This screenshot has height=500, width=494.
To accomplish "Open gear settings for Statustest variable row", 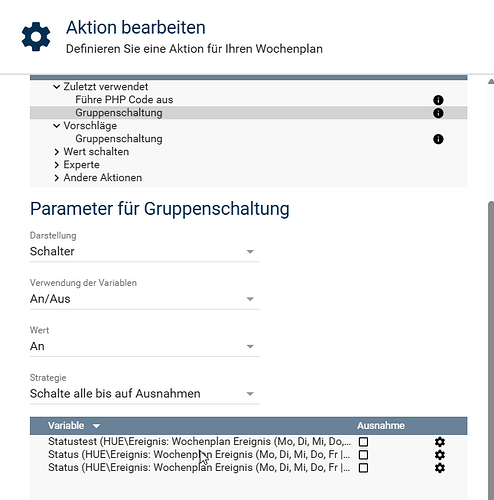I will point(440,442).
